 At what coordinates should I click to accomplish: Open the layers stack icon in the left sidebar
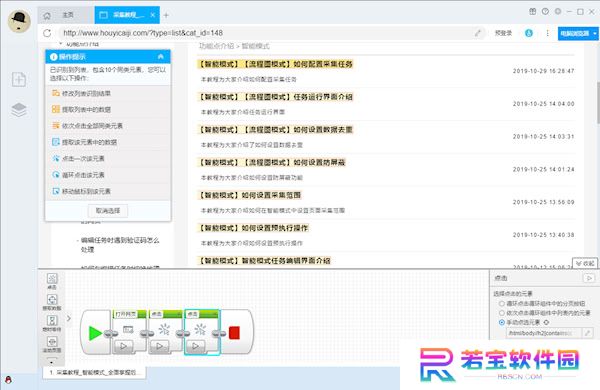[19, 110]
